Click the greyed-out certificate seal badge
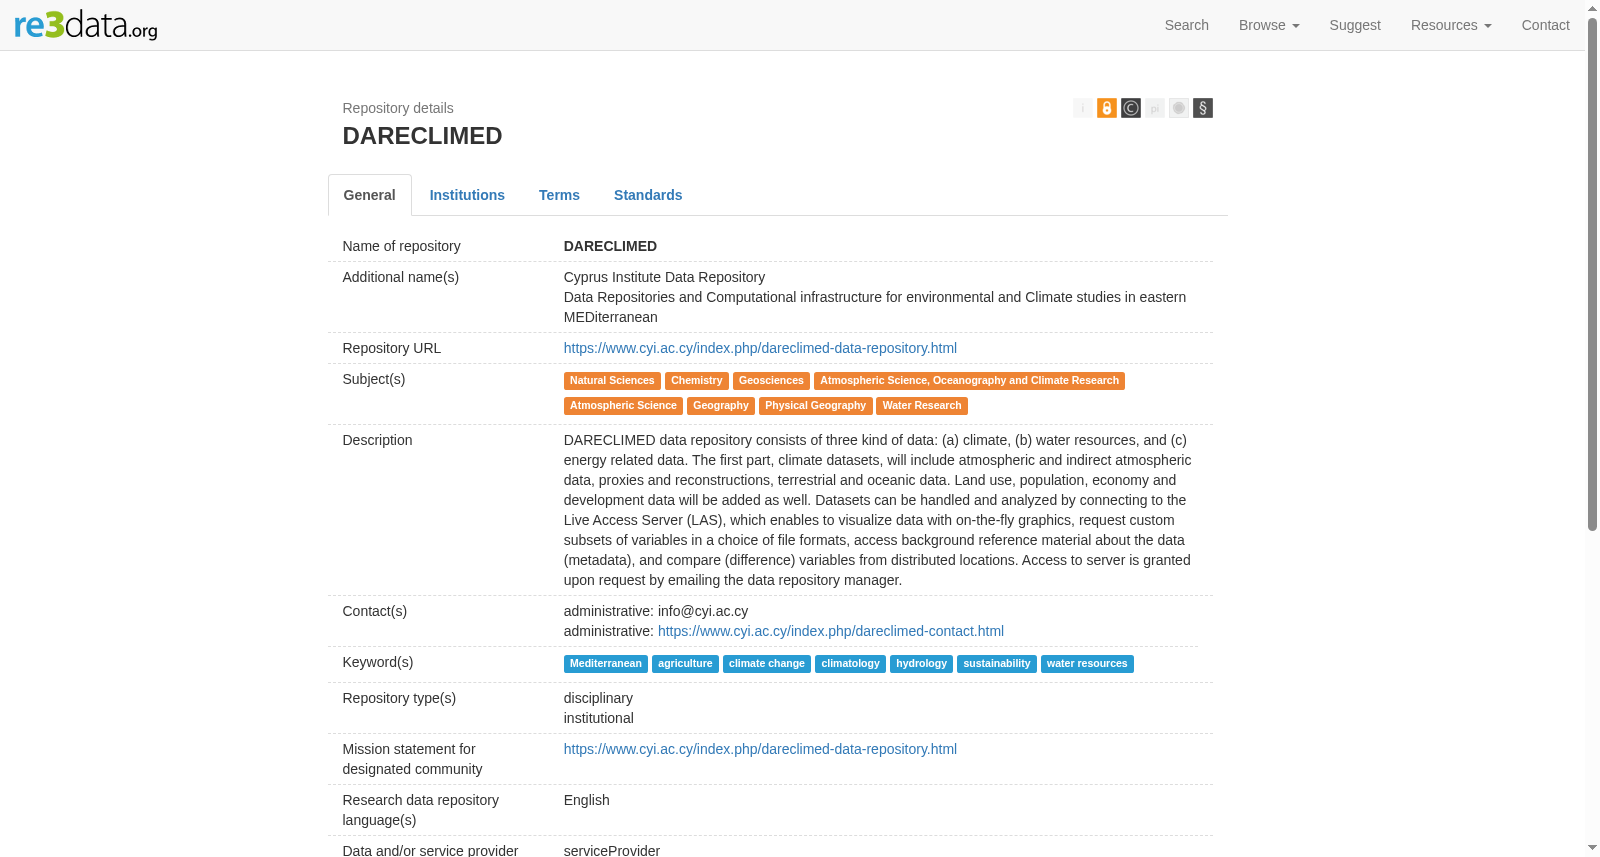1600x857 pixels. pos(1179,108)
